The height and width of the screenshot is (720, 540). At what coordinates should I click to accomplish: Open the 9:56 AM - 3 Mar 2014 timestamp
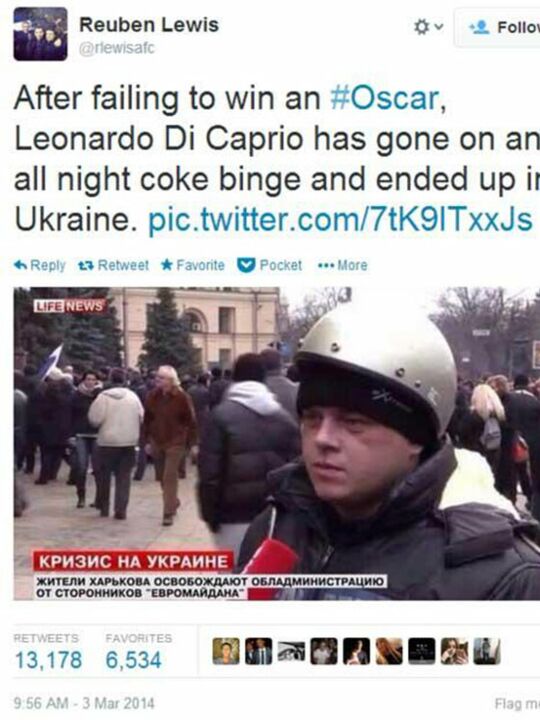click(x=84, y=703)
